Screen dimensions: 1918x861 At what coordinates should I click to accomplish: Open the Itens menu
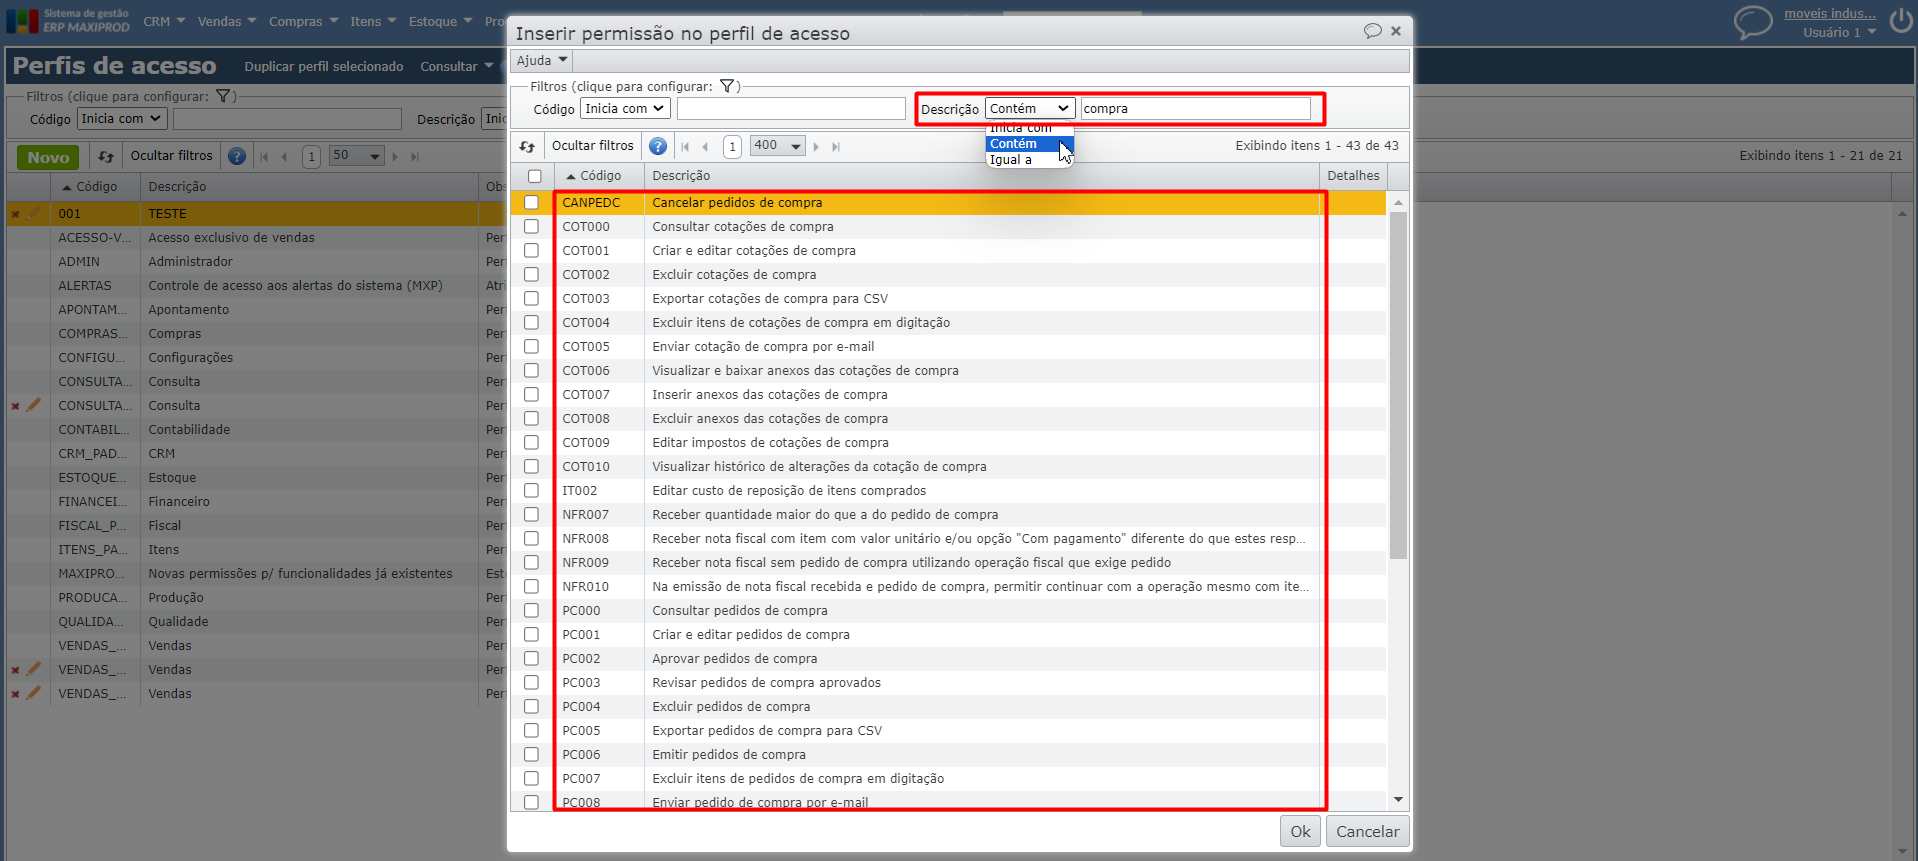coord(373,21)
